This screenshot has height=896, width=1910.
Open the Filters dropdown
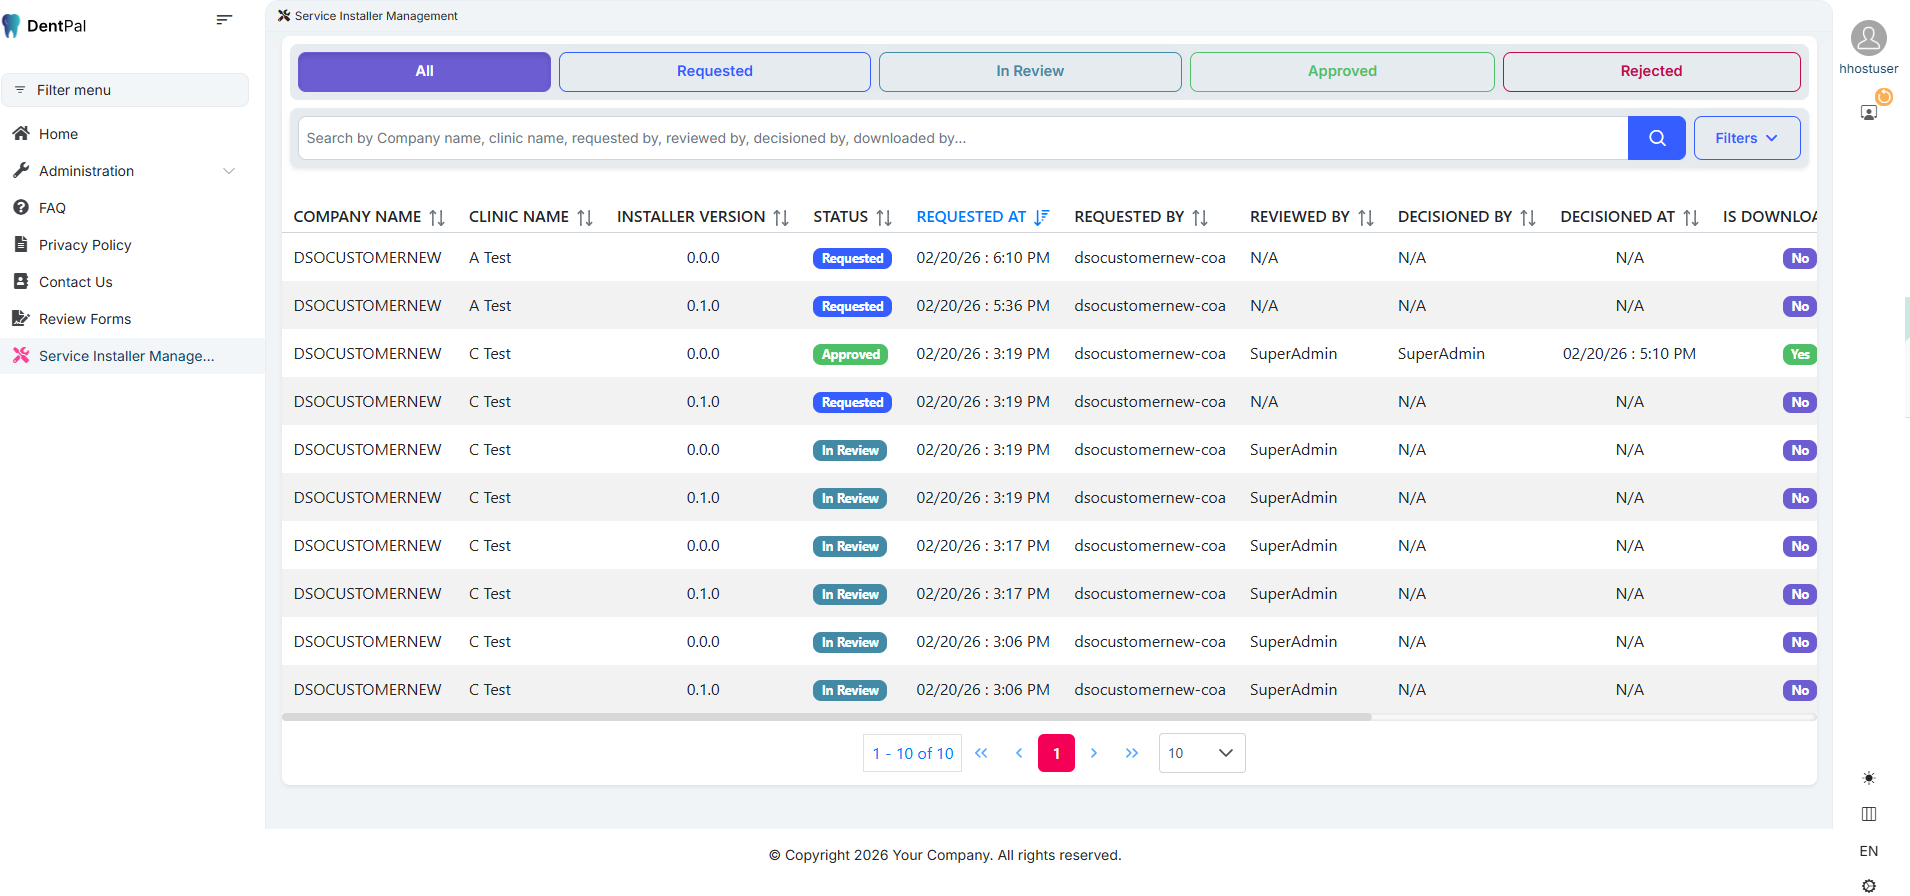[x=1746, y=138]
